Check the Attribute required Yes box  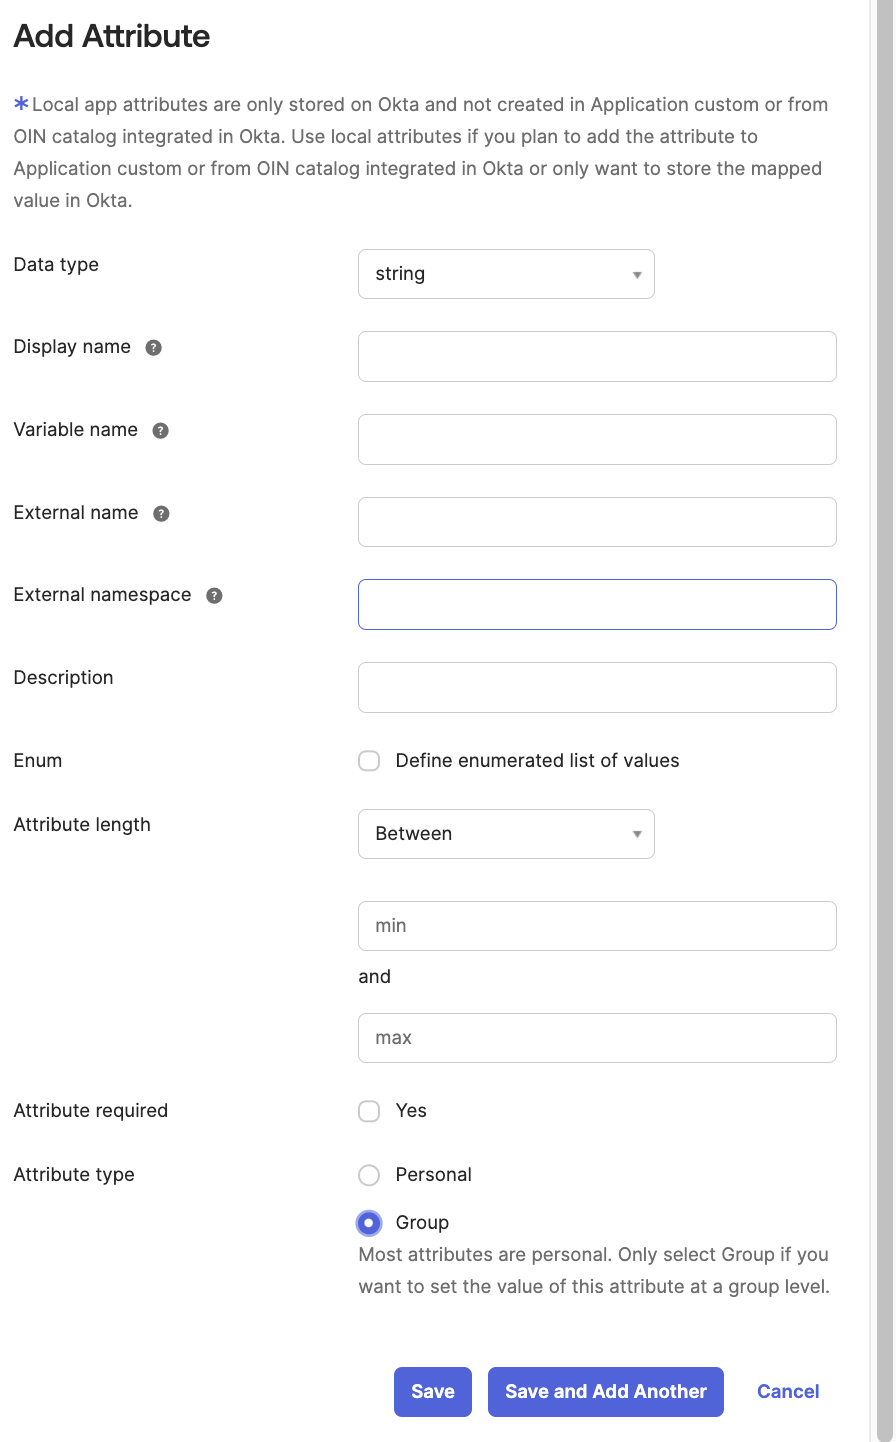coord(370,1111)
